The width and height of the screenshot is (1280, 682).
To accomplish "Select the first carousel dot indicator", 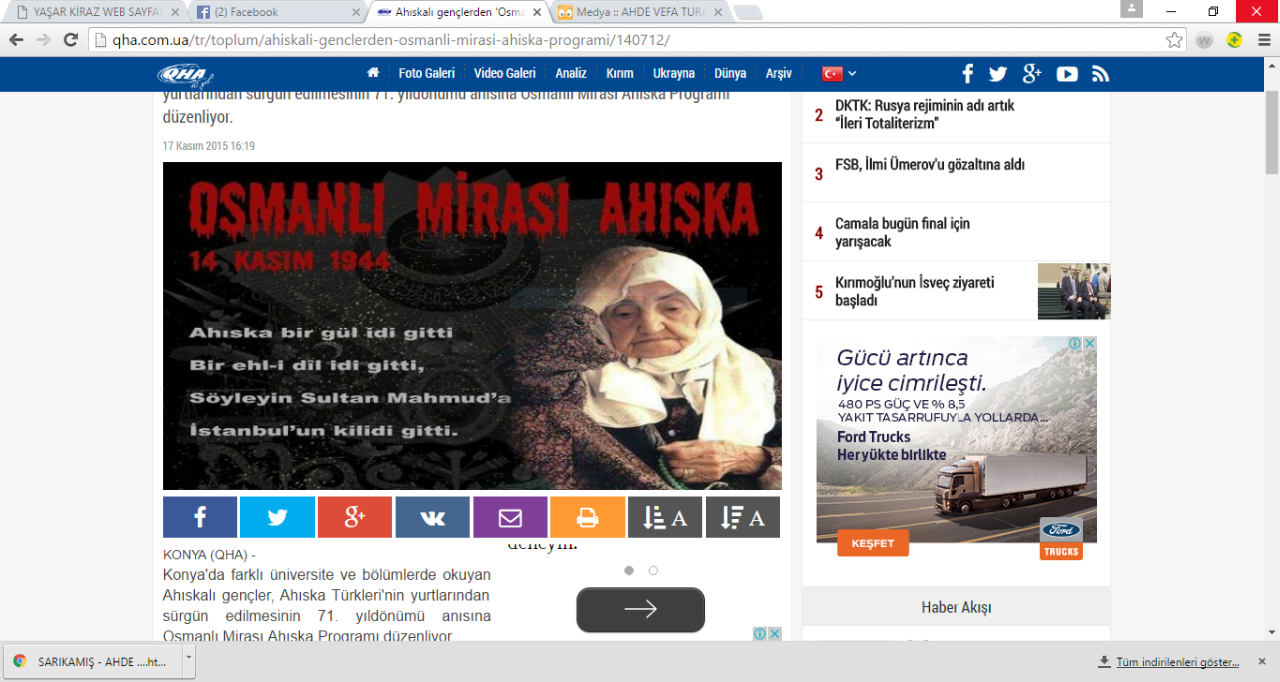I will pyautogui.click(x=629, y=570).
